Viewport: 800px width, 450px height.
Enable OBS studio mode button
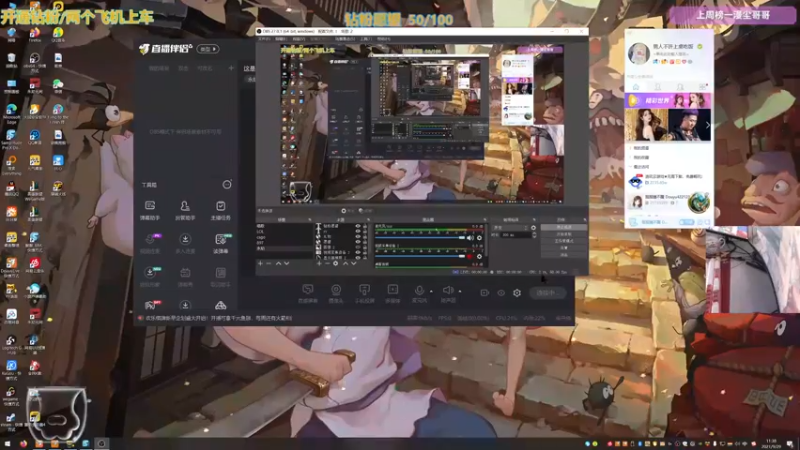[564, 240]
